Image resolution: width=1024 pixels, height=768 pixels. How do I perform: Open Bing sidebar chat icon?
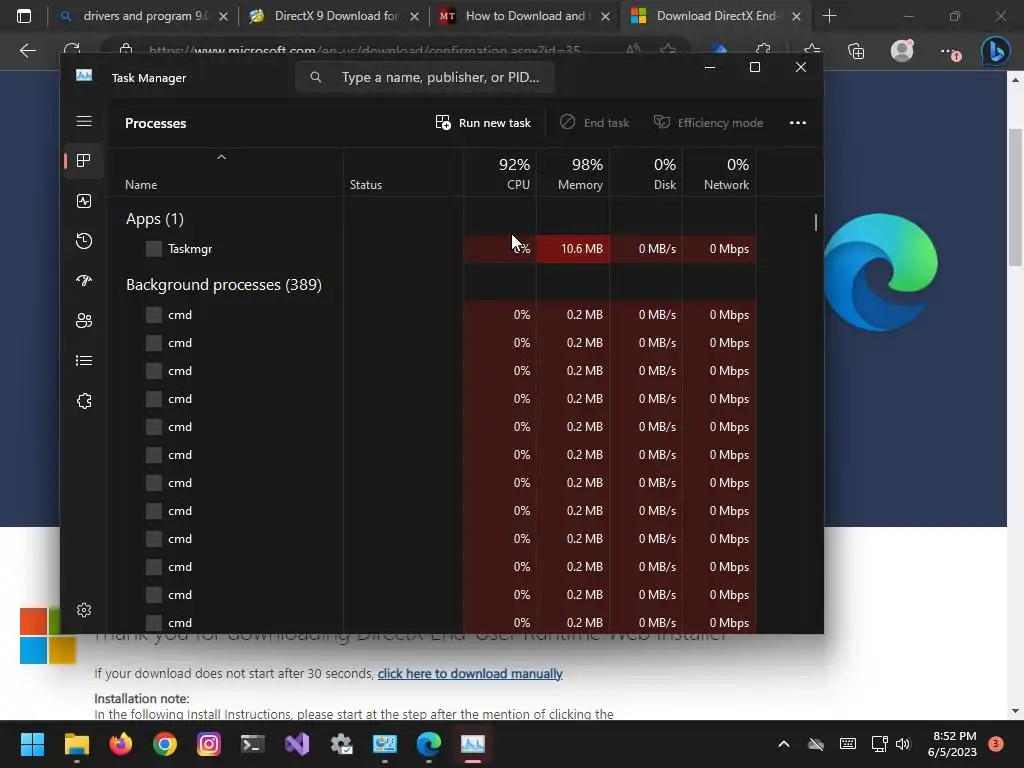tap(996, 50)
